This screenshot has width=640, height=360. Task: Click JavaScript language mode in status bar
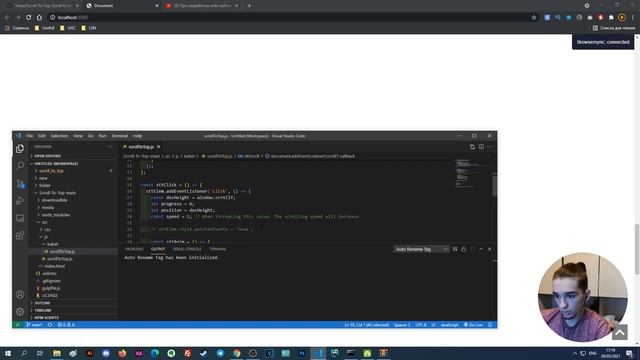point(449,325)
